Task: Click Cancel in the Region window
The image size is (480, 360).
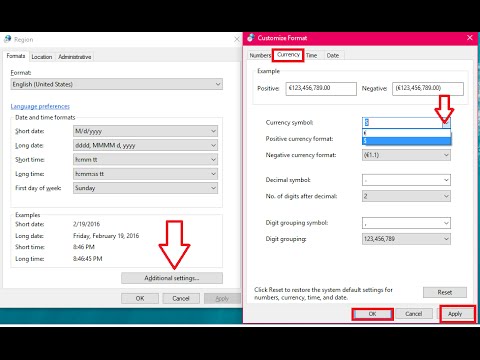Action: tap(181, 298)
